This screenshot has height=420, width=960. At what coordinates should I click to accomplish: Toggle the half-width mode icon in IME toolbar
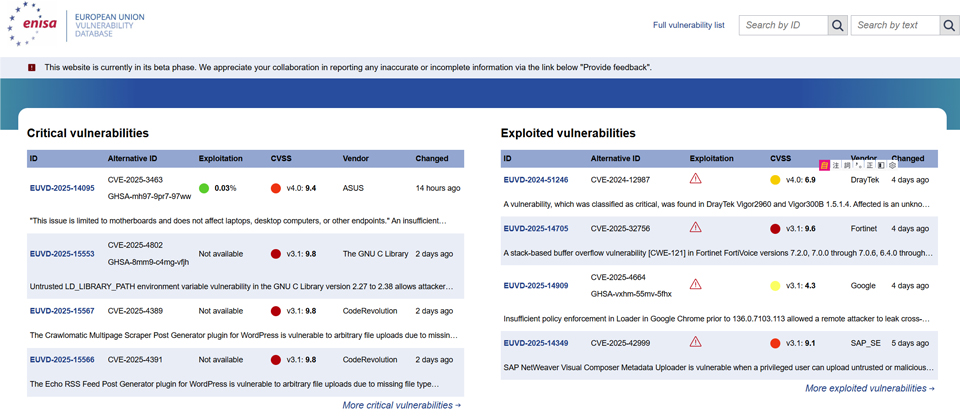[x=881, y=165]
